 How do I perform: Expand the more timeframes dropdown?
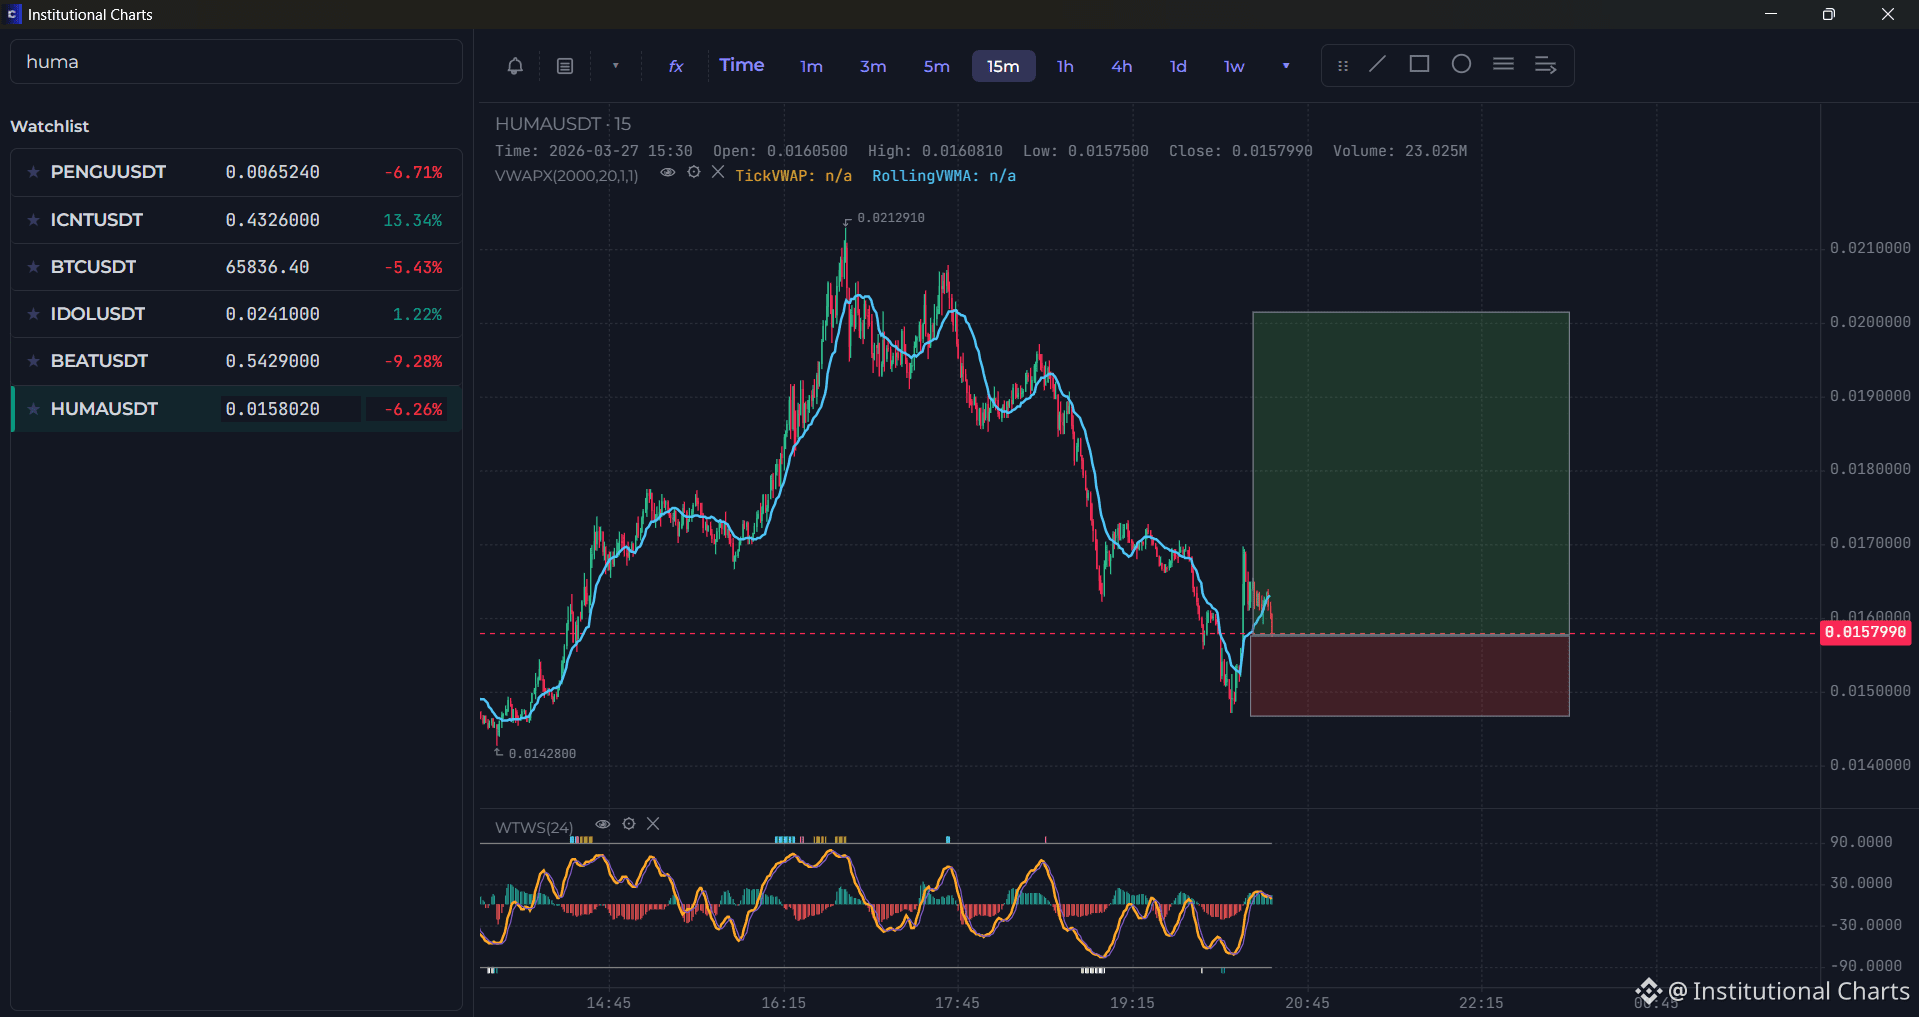(x=1286, y=66)
